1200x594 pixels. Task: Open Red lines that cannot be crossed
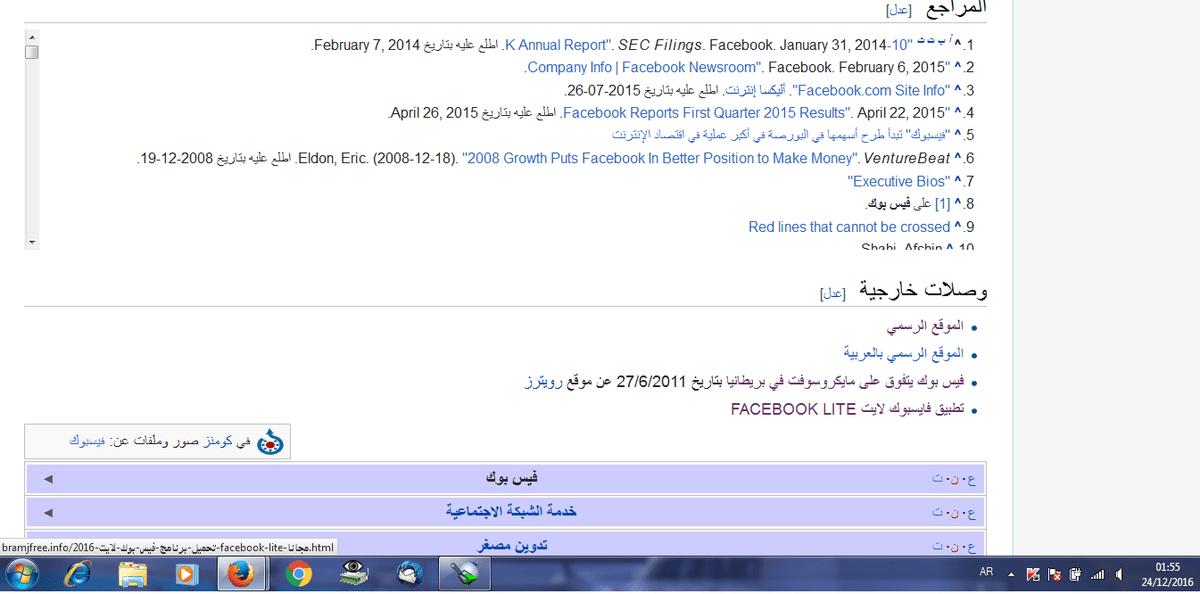pos(849,227)
